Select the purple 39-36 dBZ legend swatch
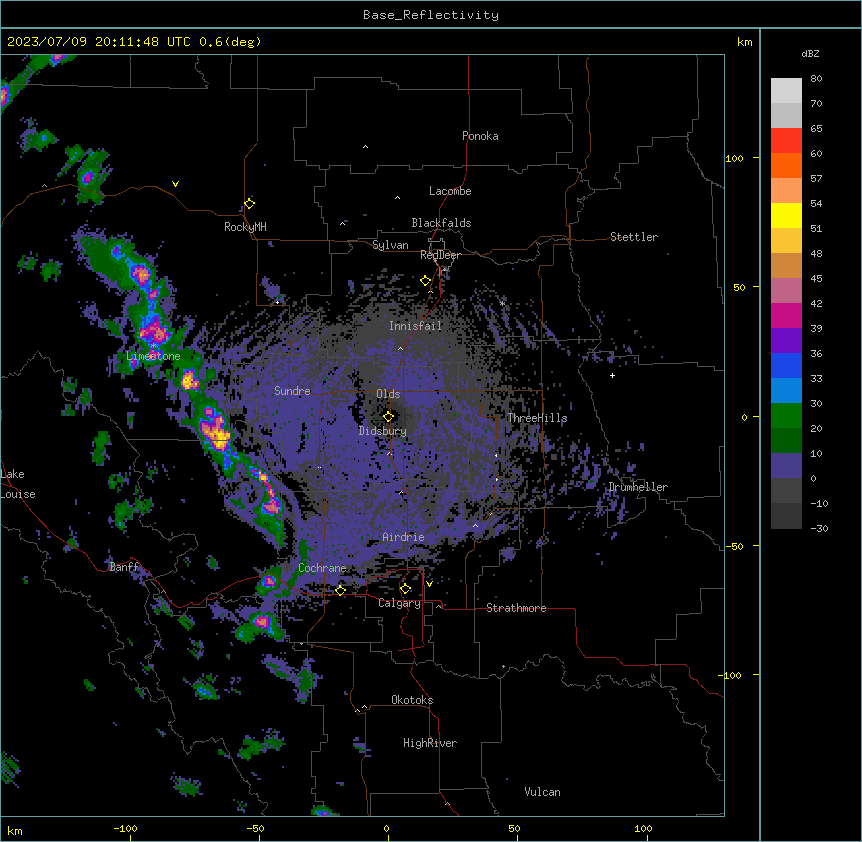862x842 pixels. pyautogui.click(x=786, y=341)
